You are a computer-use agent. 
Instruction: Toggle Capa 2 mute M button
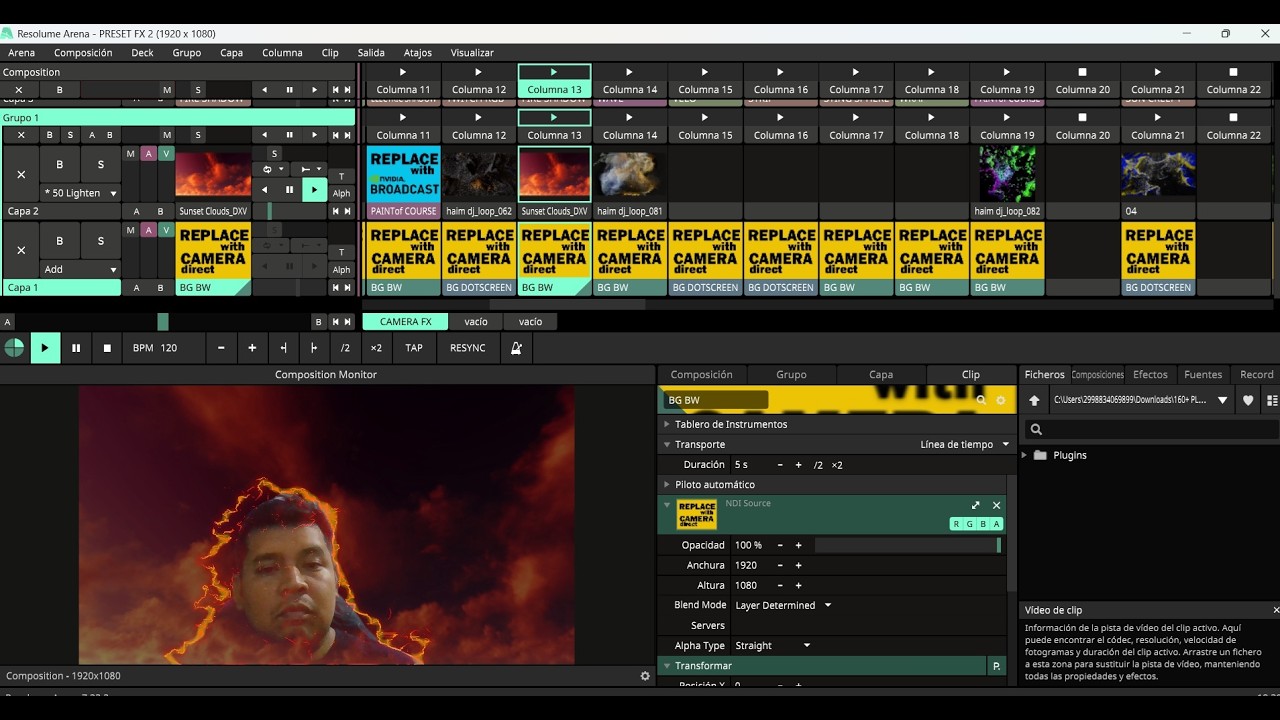pyautogui.click(x=130, y=154)
